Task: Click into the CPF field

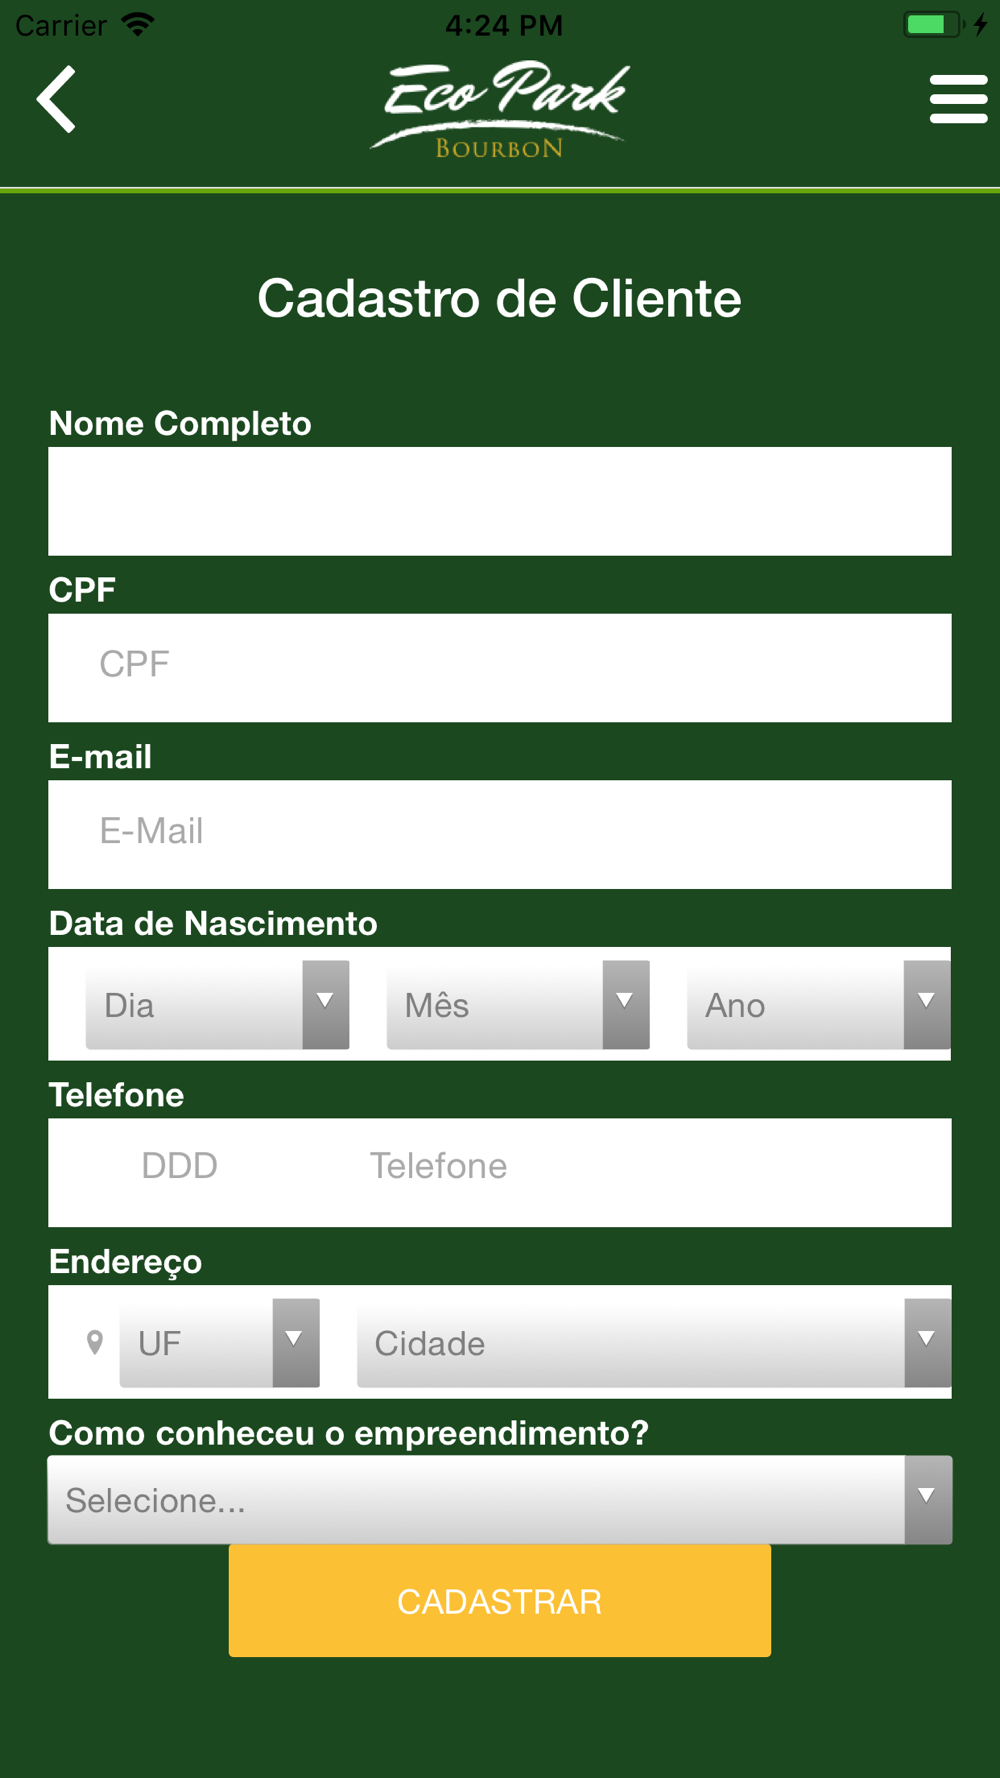Action: [x=500, y=668]
